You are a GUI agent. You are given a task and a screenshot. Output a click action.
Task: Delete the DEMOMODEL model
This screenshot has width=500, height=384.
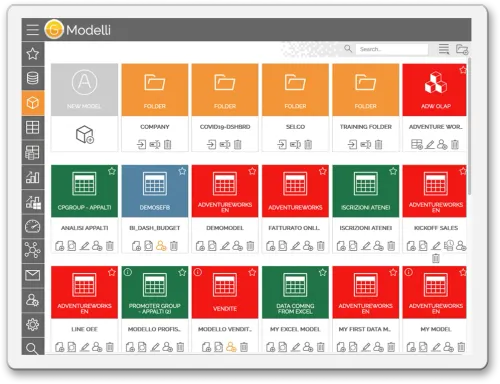pyautogui.click(x=250, y=246)
